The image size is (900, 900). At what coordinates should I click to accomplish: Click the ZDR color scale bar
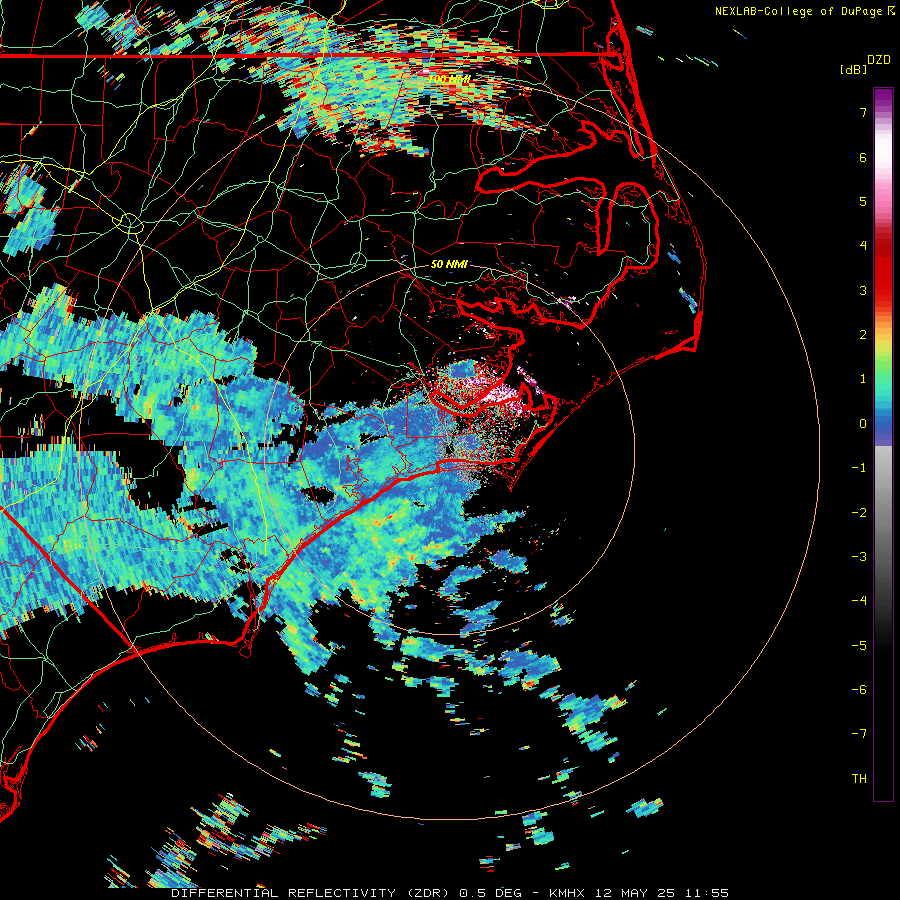pos(883,444)
